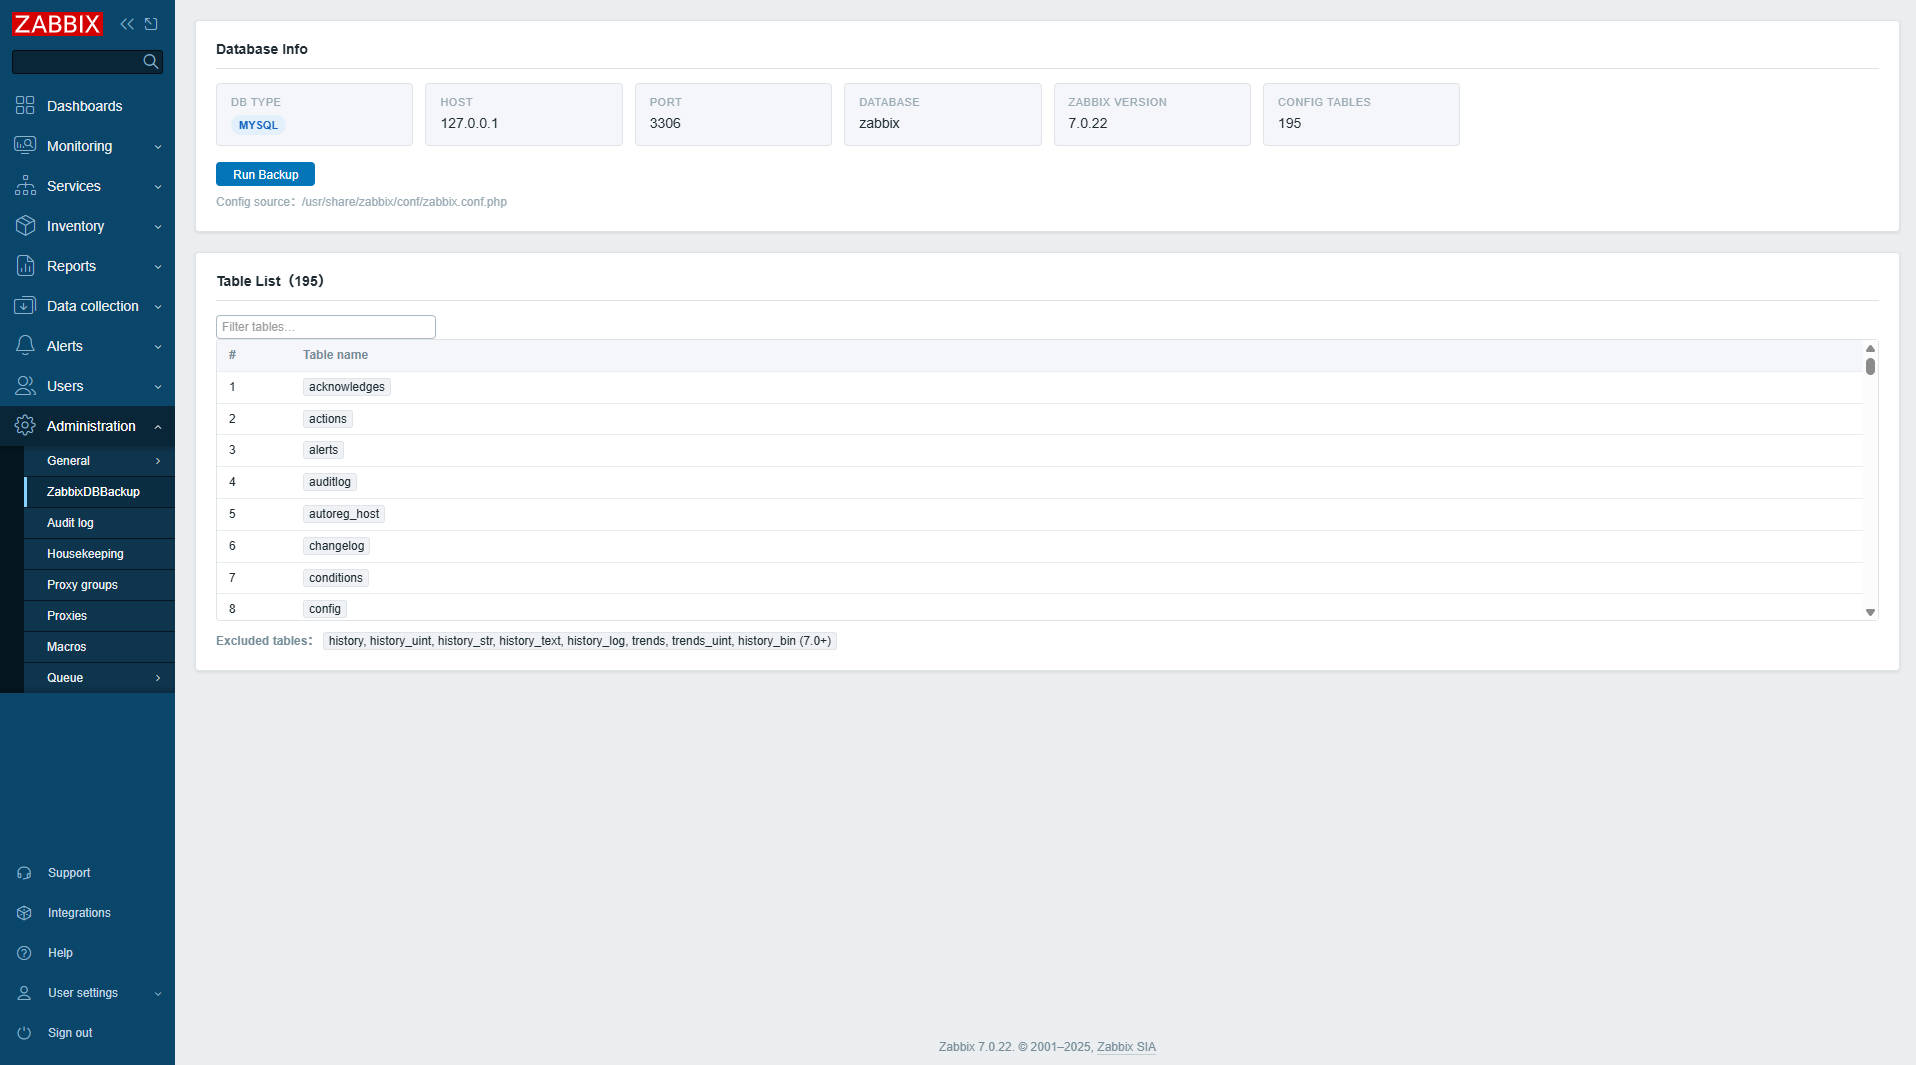Expand the Data collection chevron
Image resolution: width=1916 pixels, height=1065 pixels.
coord(158,307)
